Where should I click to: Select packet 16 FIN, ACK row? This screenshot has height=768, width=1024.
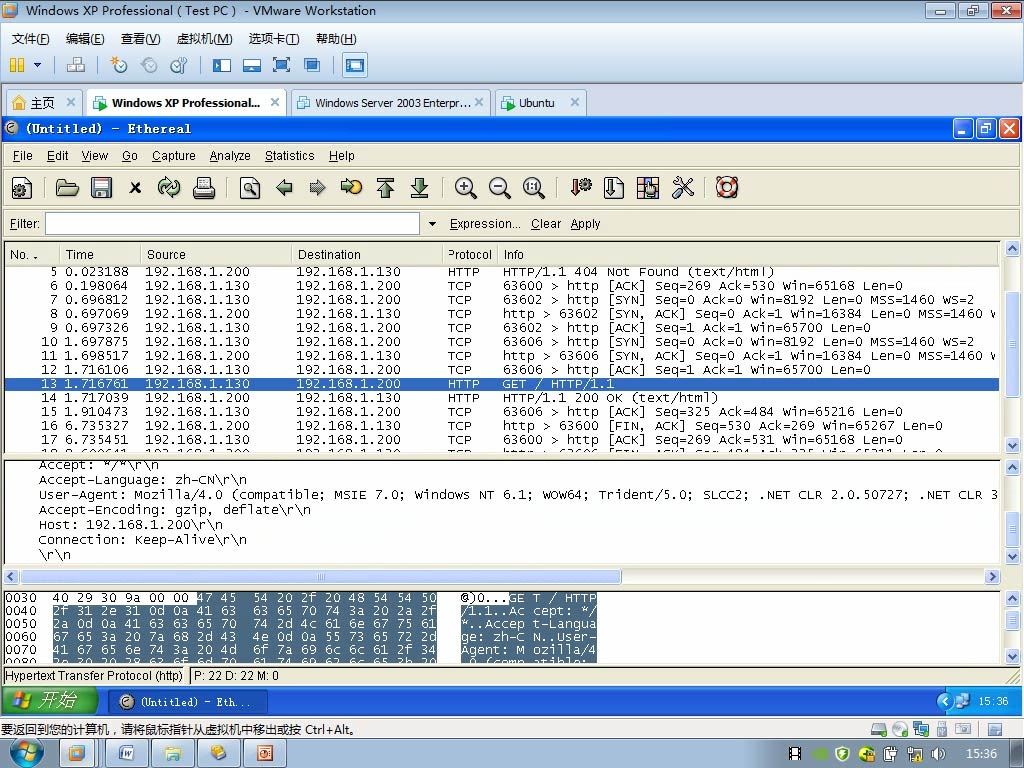point(502,426)
